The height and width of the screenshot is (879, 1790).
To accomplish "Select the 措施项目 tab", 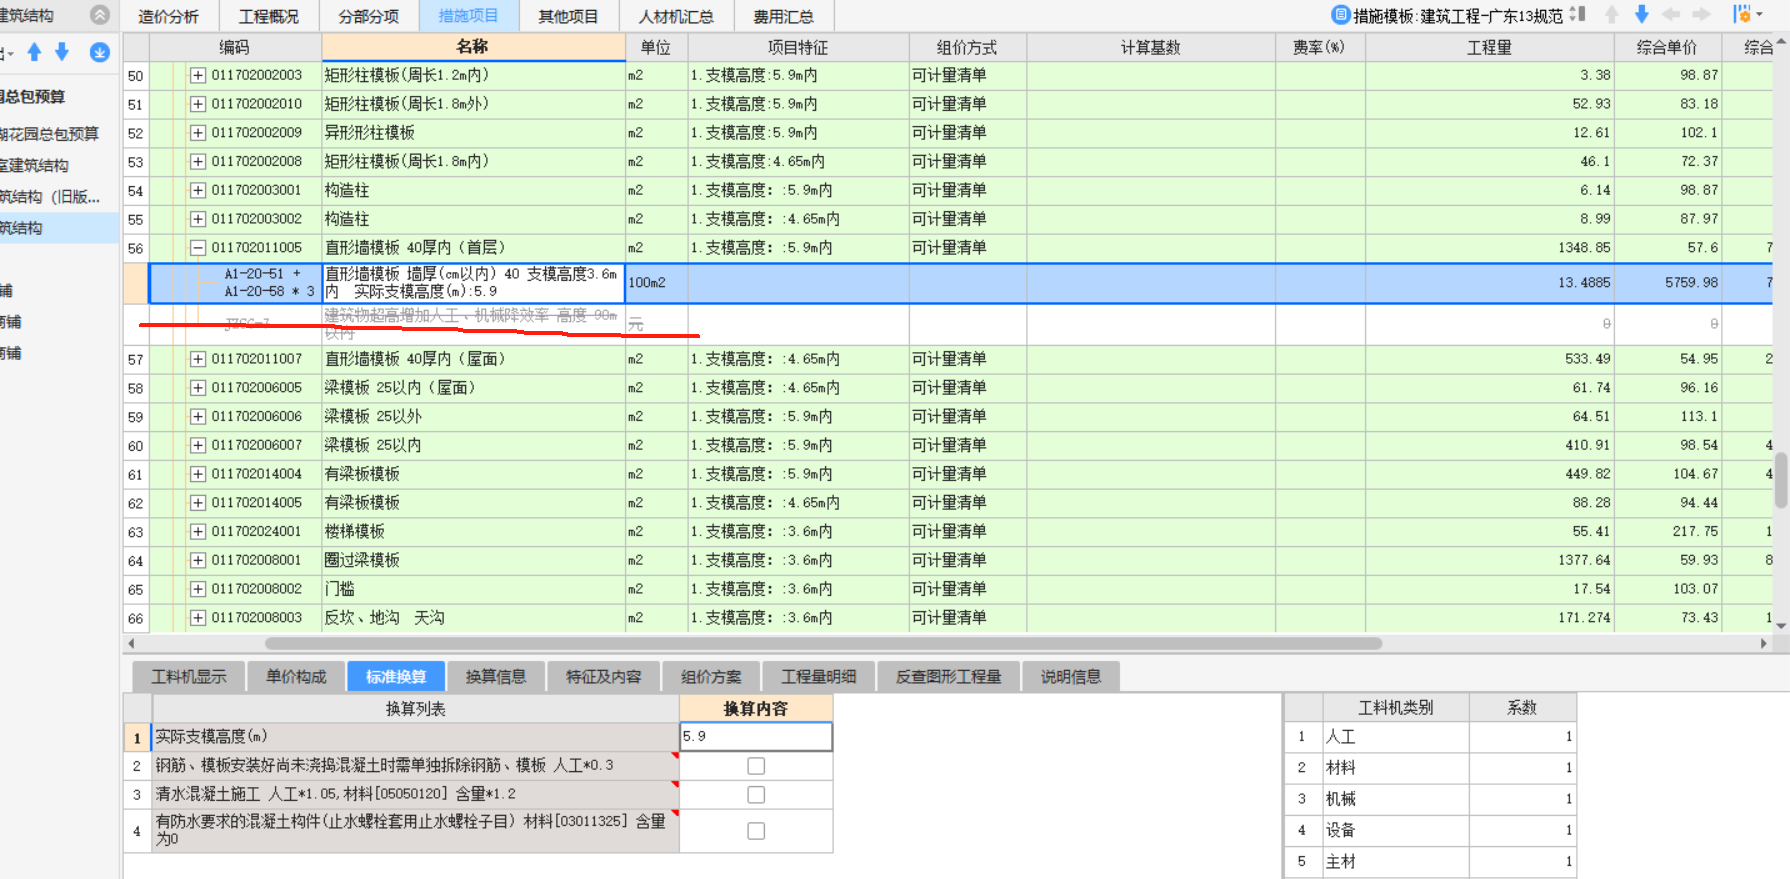I will (468, 16).
